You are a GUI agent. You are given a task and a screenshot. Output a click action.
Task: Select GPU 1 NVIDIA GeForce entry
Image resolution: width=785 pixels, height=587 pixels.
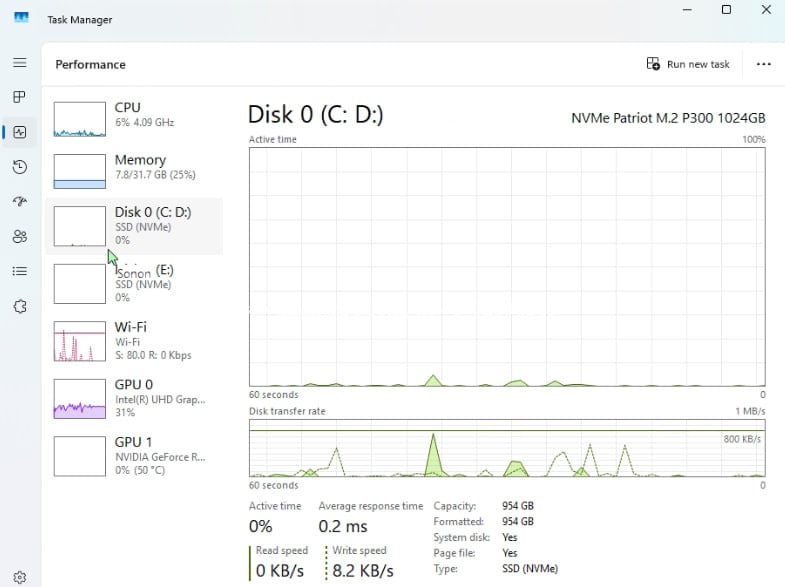pos(134,454)
